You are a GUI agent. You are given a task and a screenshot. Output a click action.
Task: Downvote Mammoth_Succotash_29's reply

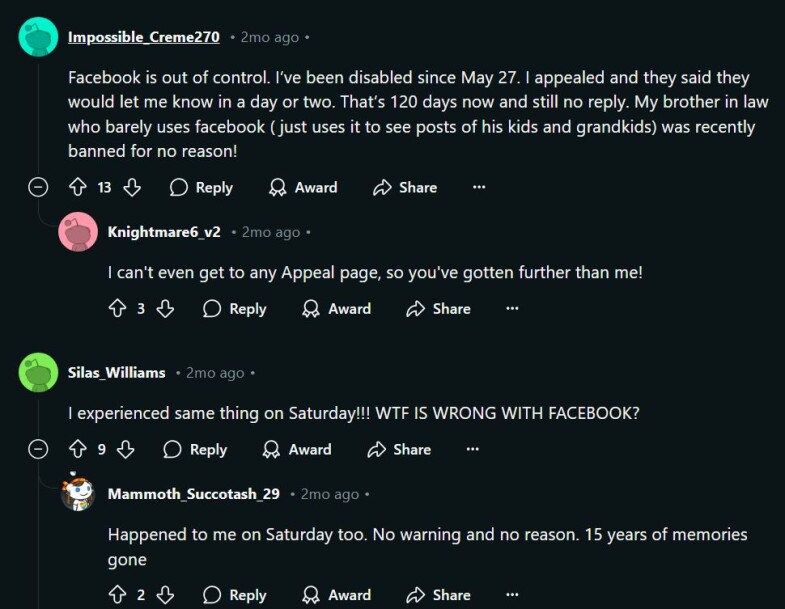(165, 595)
